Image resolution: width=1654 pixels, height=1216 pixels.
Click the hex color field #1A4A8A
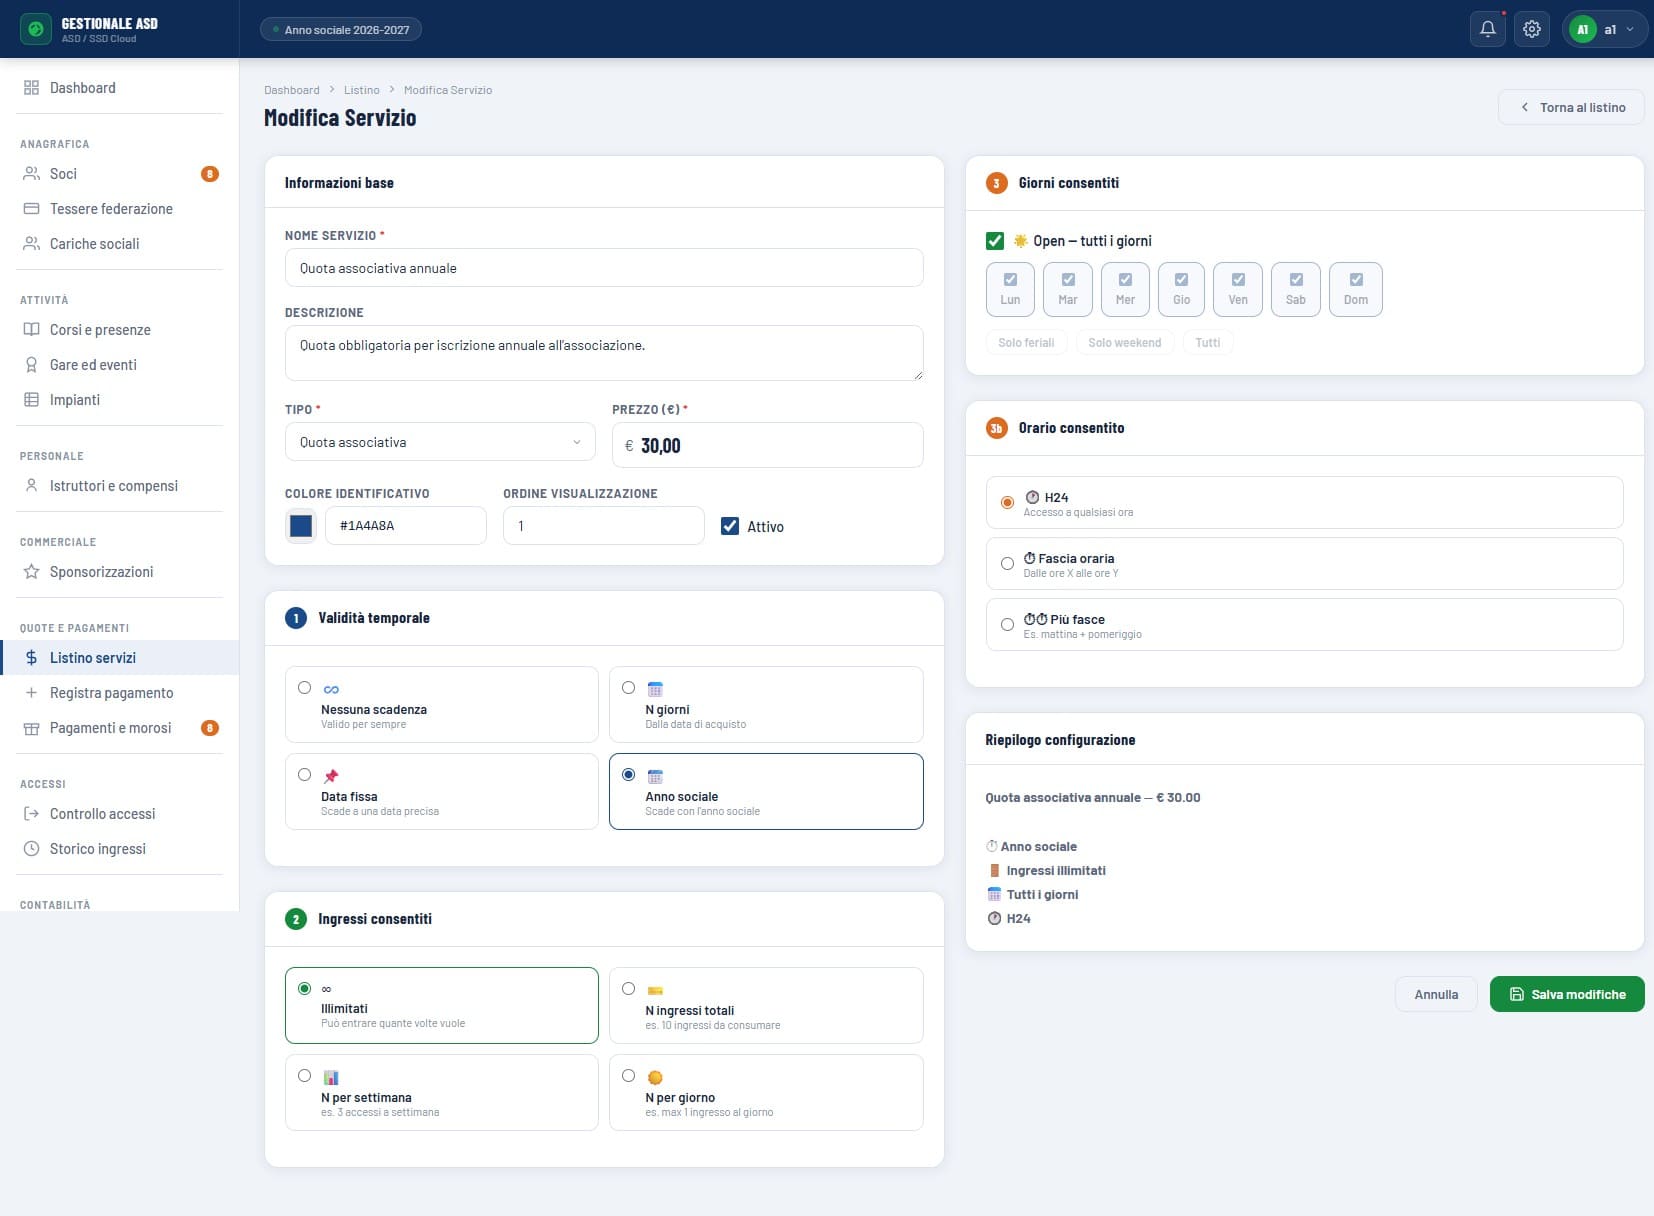[406, 526]
